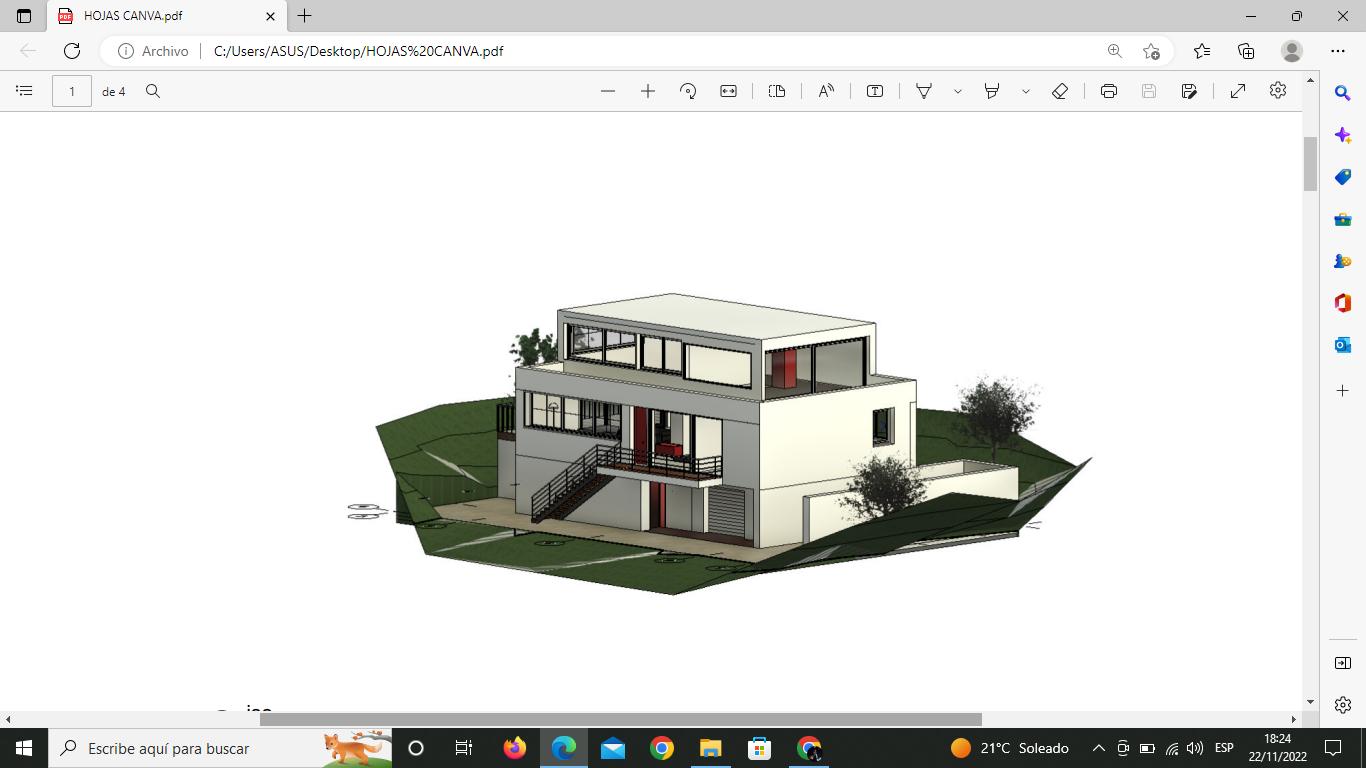
Task: Search within the PDF document
Action: [153, 91]
